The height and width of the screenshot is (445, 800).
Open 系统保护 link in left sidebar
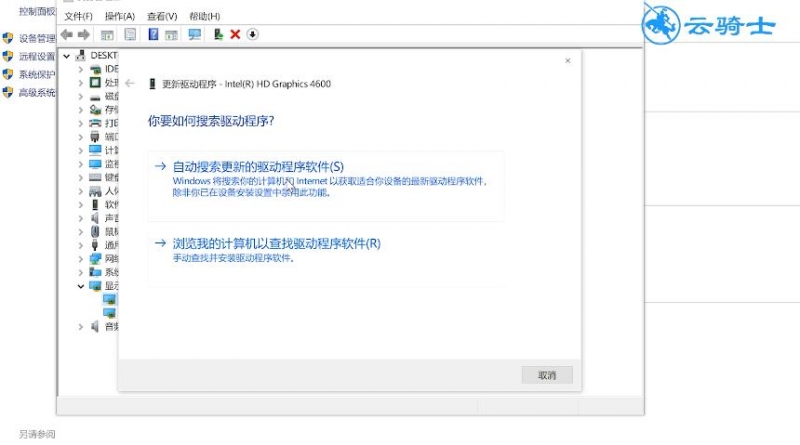(37, 75)
